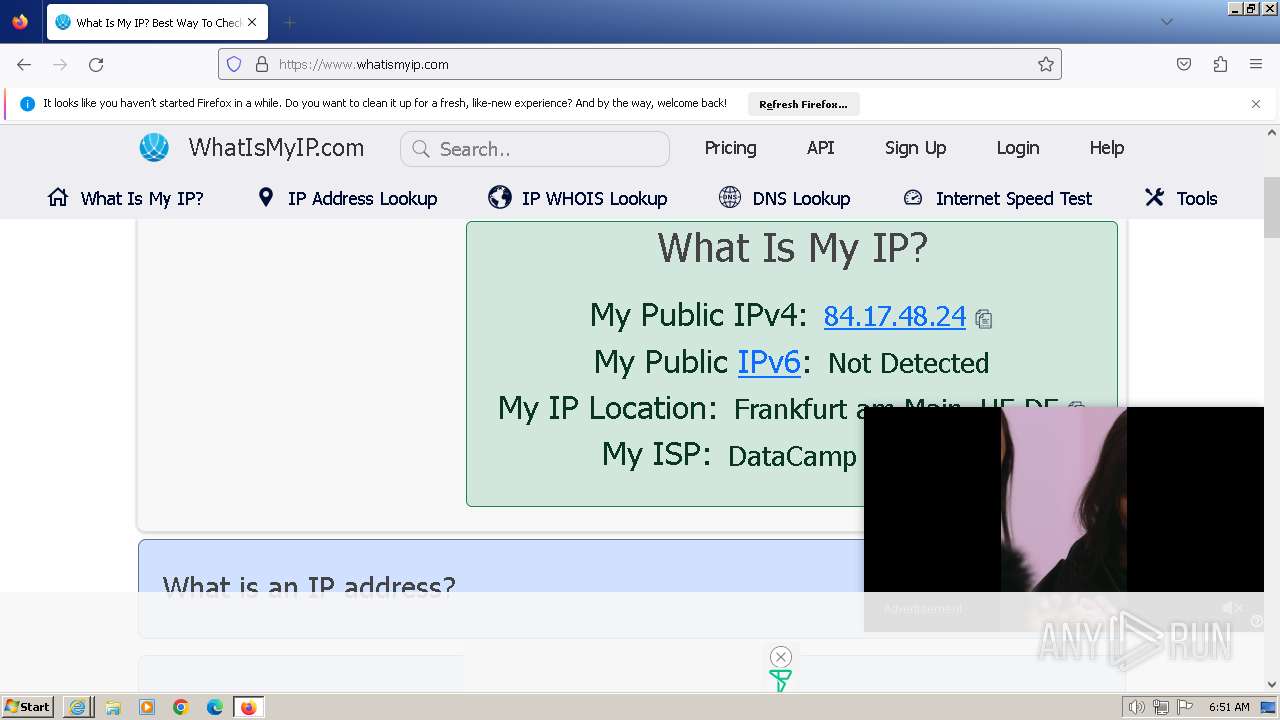Switch to Firefox taskbar button

[248, 707]
